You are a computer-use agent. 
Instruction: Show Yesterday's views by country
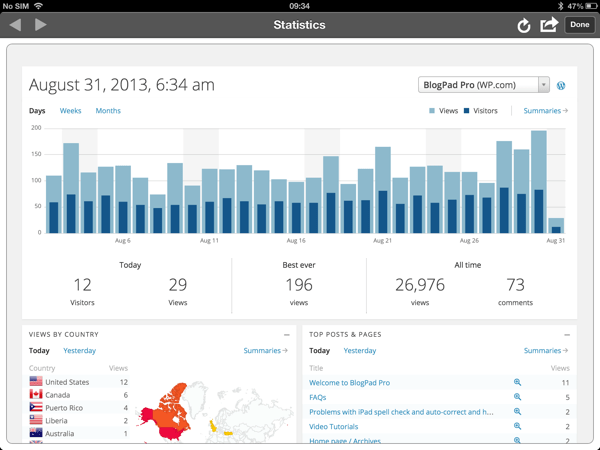click(80, 351)
